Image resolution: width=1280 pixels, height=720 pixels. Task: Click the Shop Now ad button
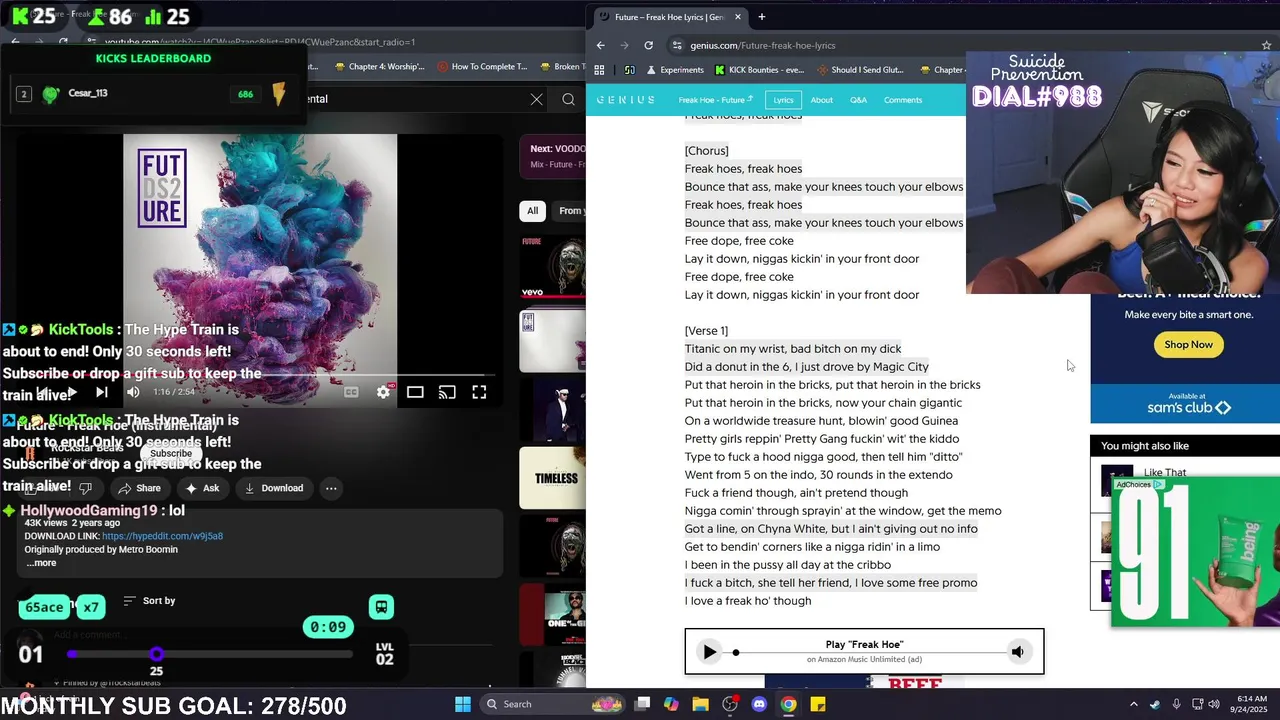(1188, 345)
